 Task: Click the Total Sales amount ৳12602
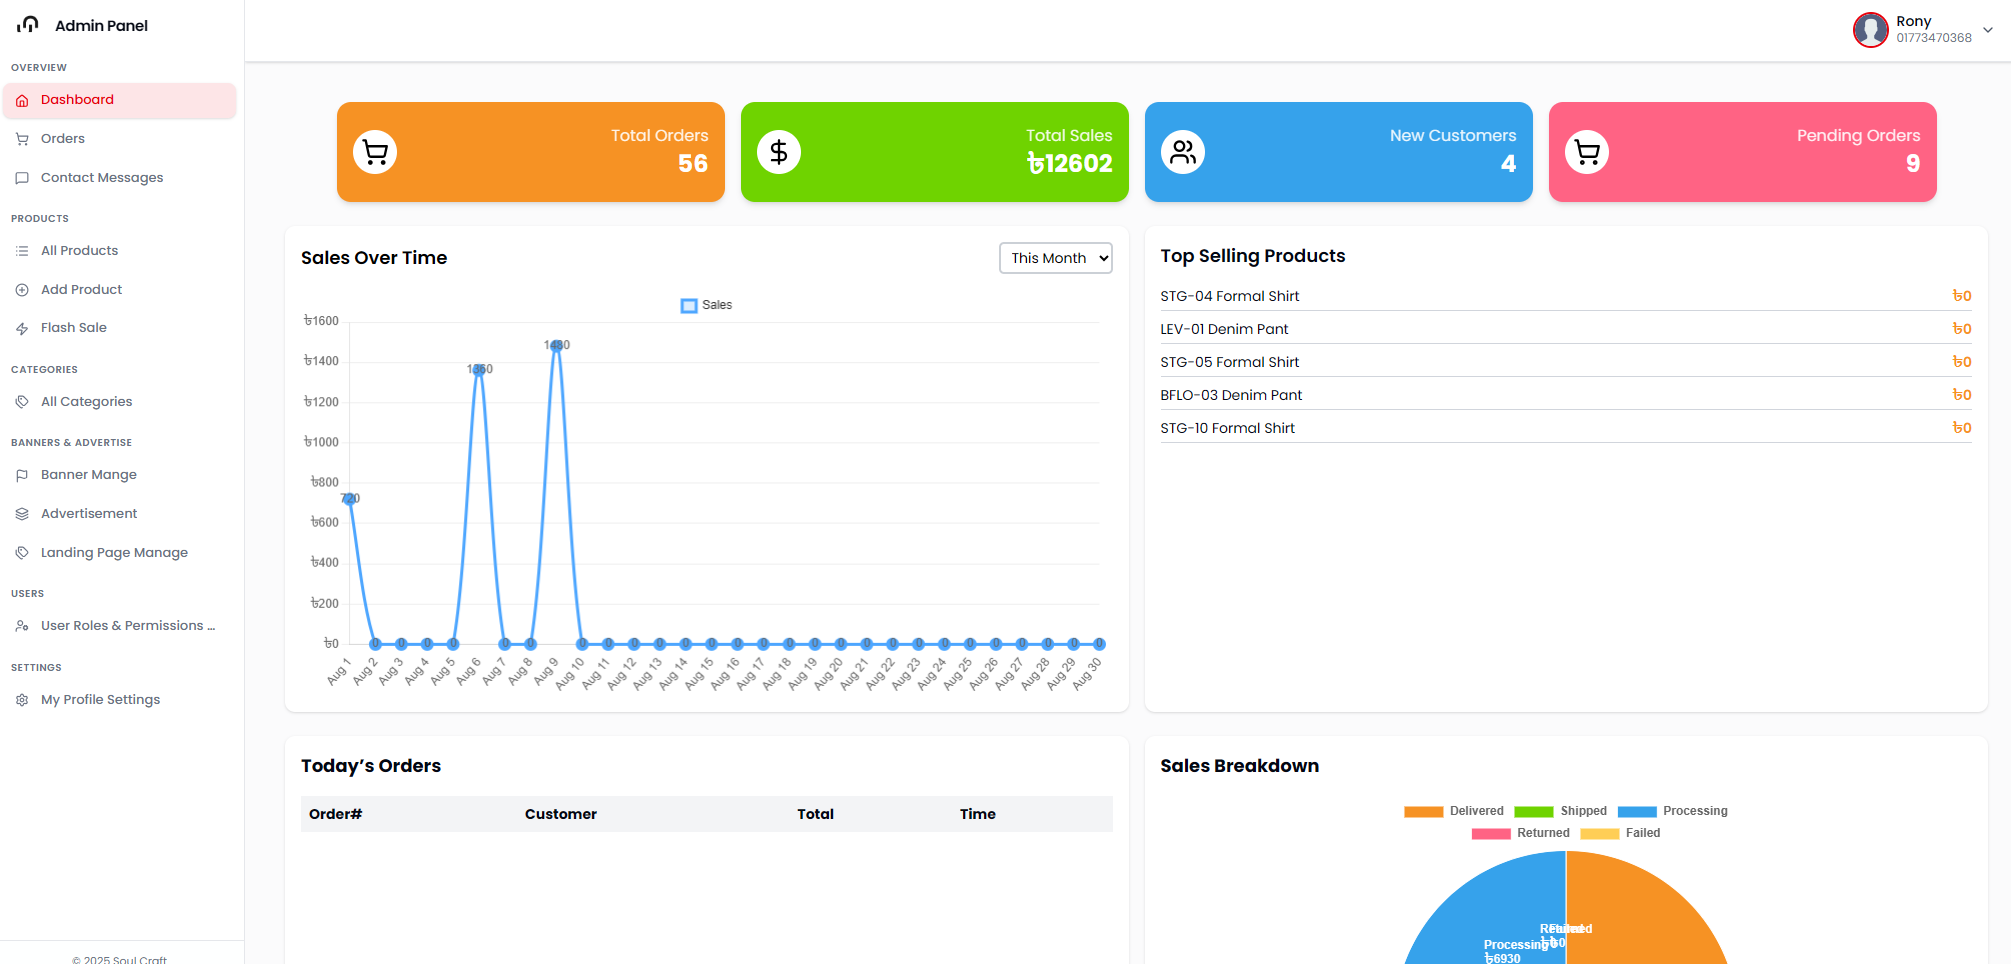click(x=1070, y=164)
